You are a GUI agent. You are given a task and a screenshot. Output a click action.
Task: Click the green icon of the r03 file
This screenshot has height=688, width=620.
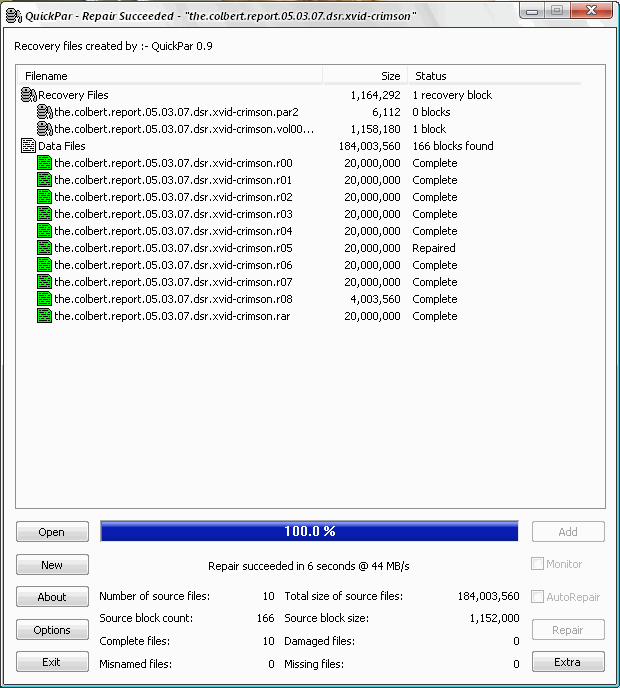[x=44, y=214]
